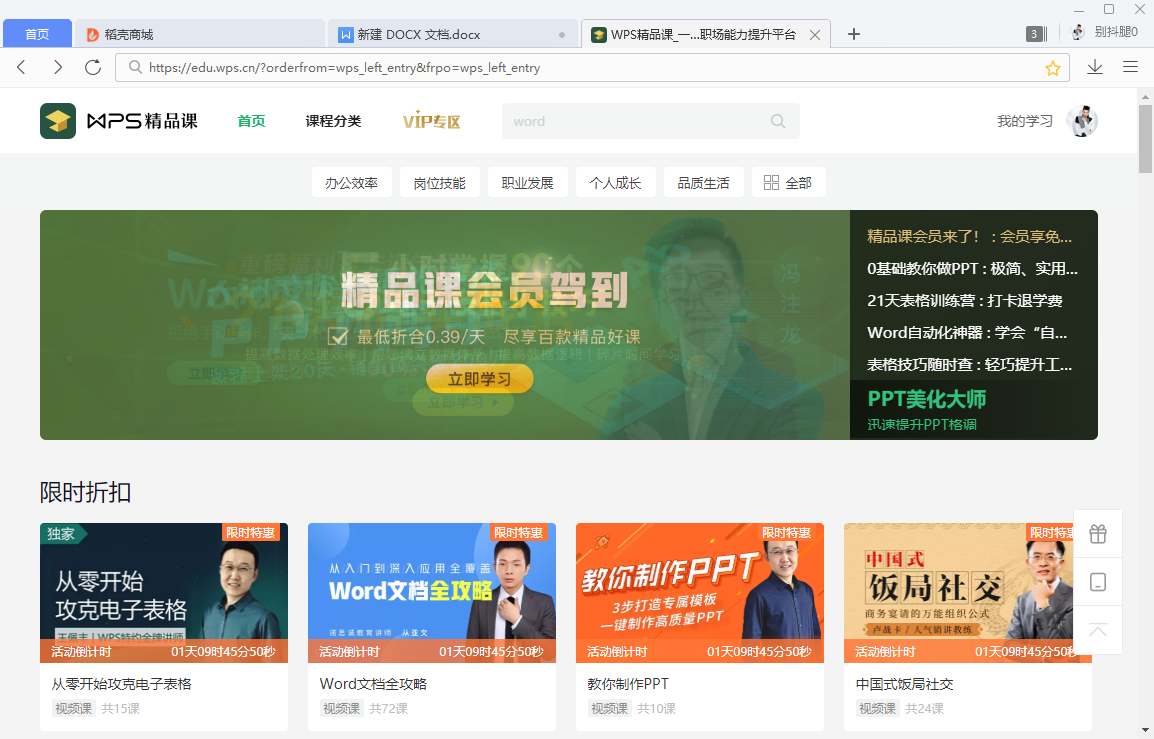Open the browser hamburger menu
This screenshot has height=739, width=1154.
point(1130,67)
